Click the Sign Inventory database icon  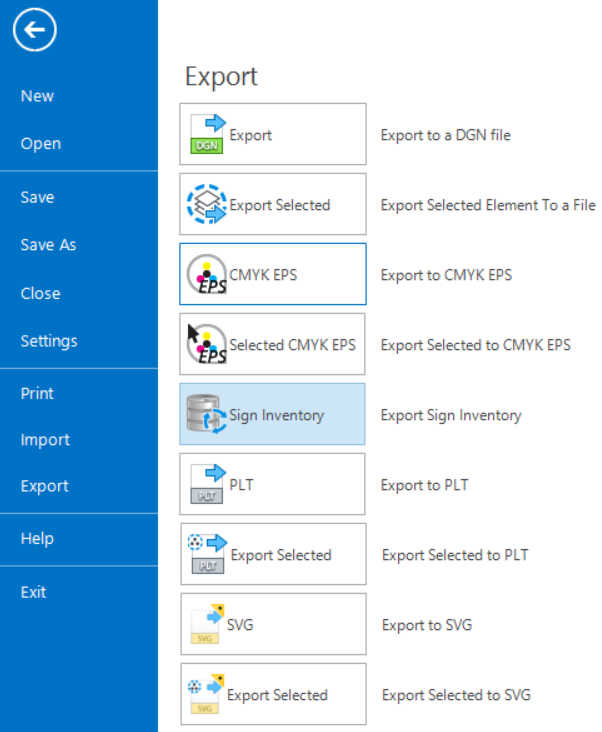coord(206,415)
